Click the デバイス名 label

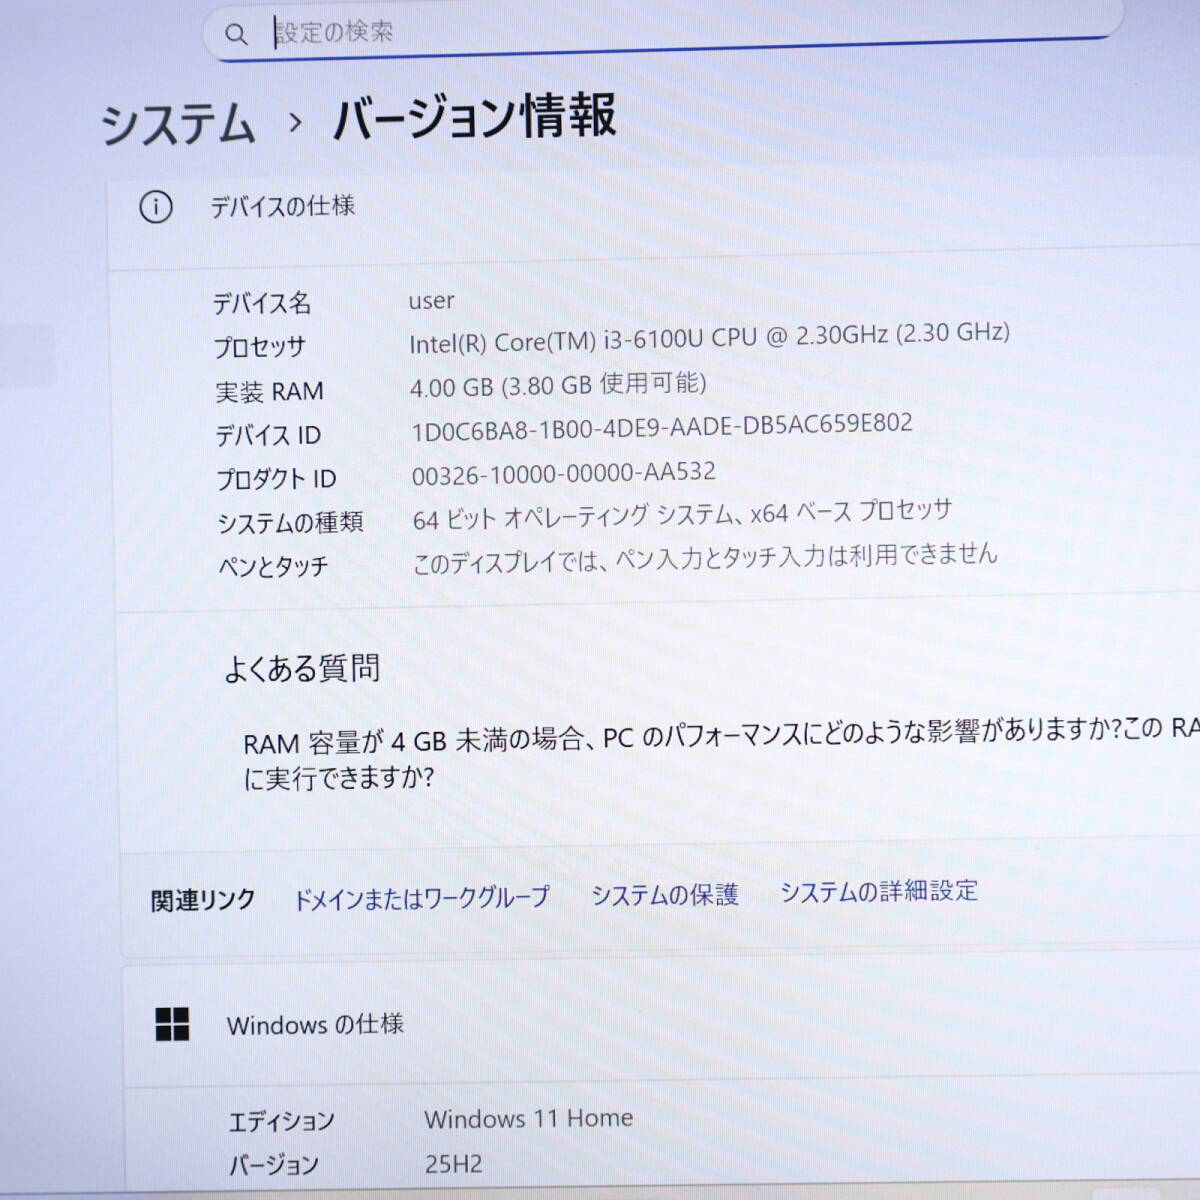(x=262, y=303)
